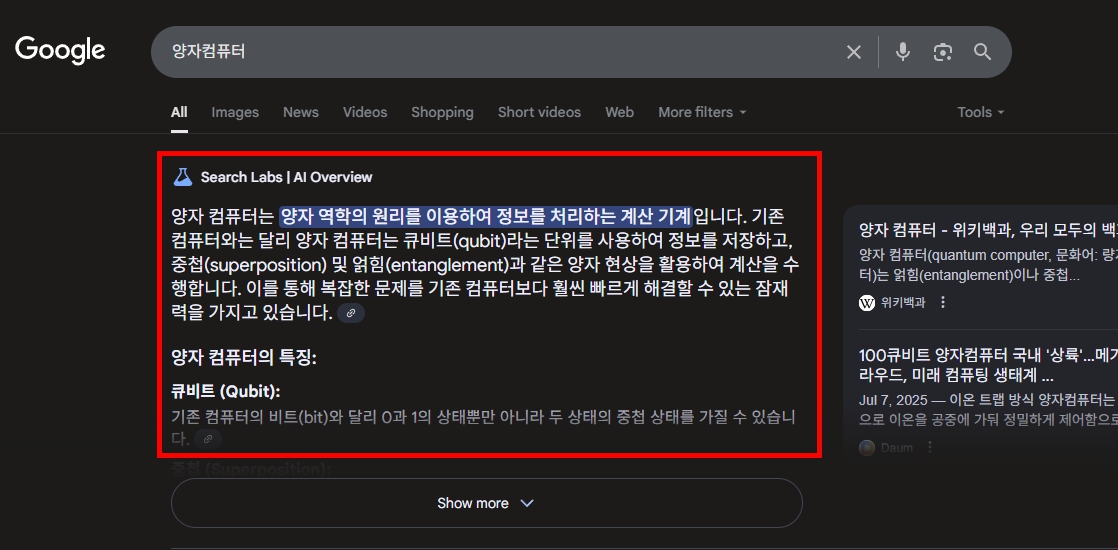
Task: Switch to the Web tab
Action: [x=620, y=112]
